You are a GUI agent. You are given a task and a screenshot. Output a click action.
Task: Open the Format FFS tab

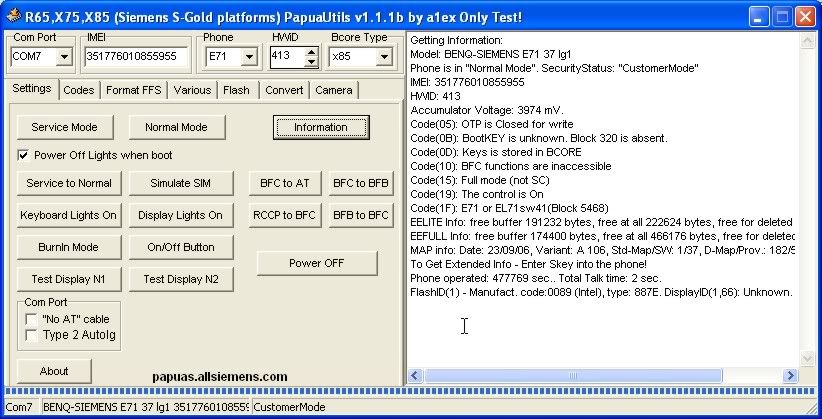[x=134, y=90]
